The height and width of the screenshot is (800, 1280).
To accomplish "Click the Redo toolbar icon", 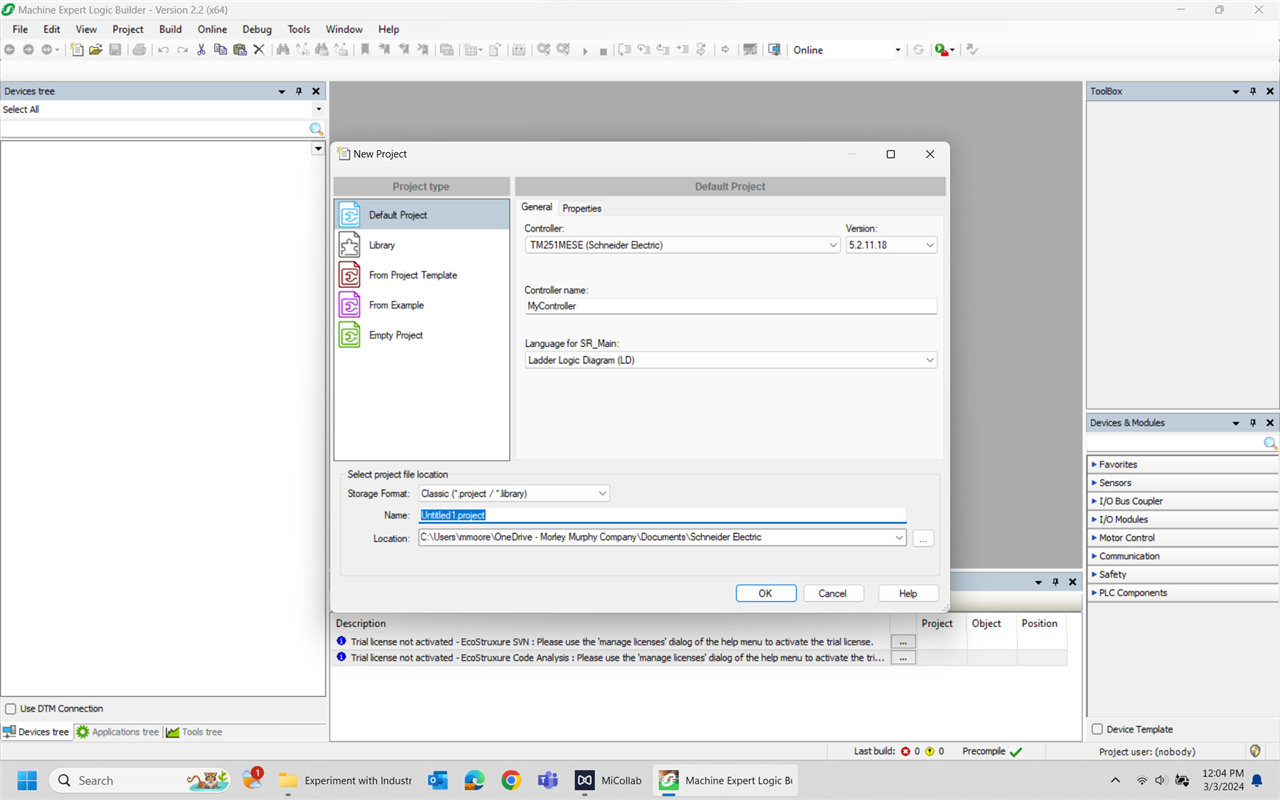I will tap(182, 49).
